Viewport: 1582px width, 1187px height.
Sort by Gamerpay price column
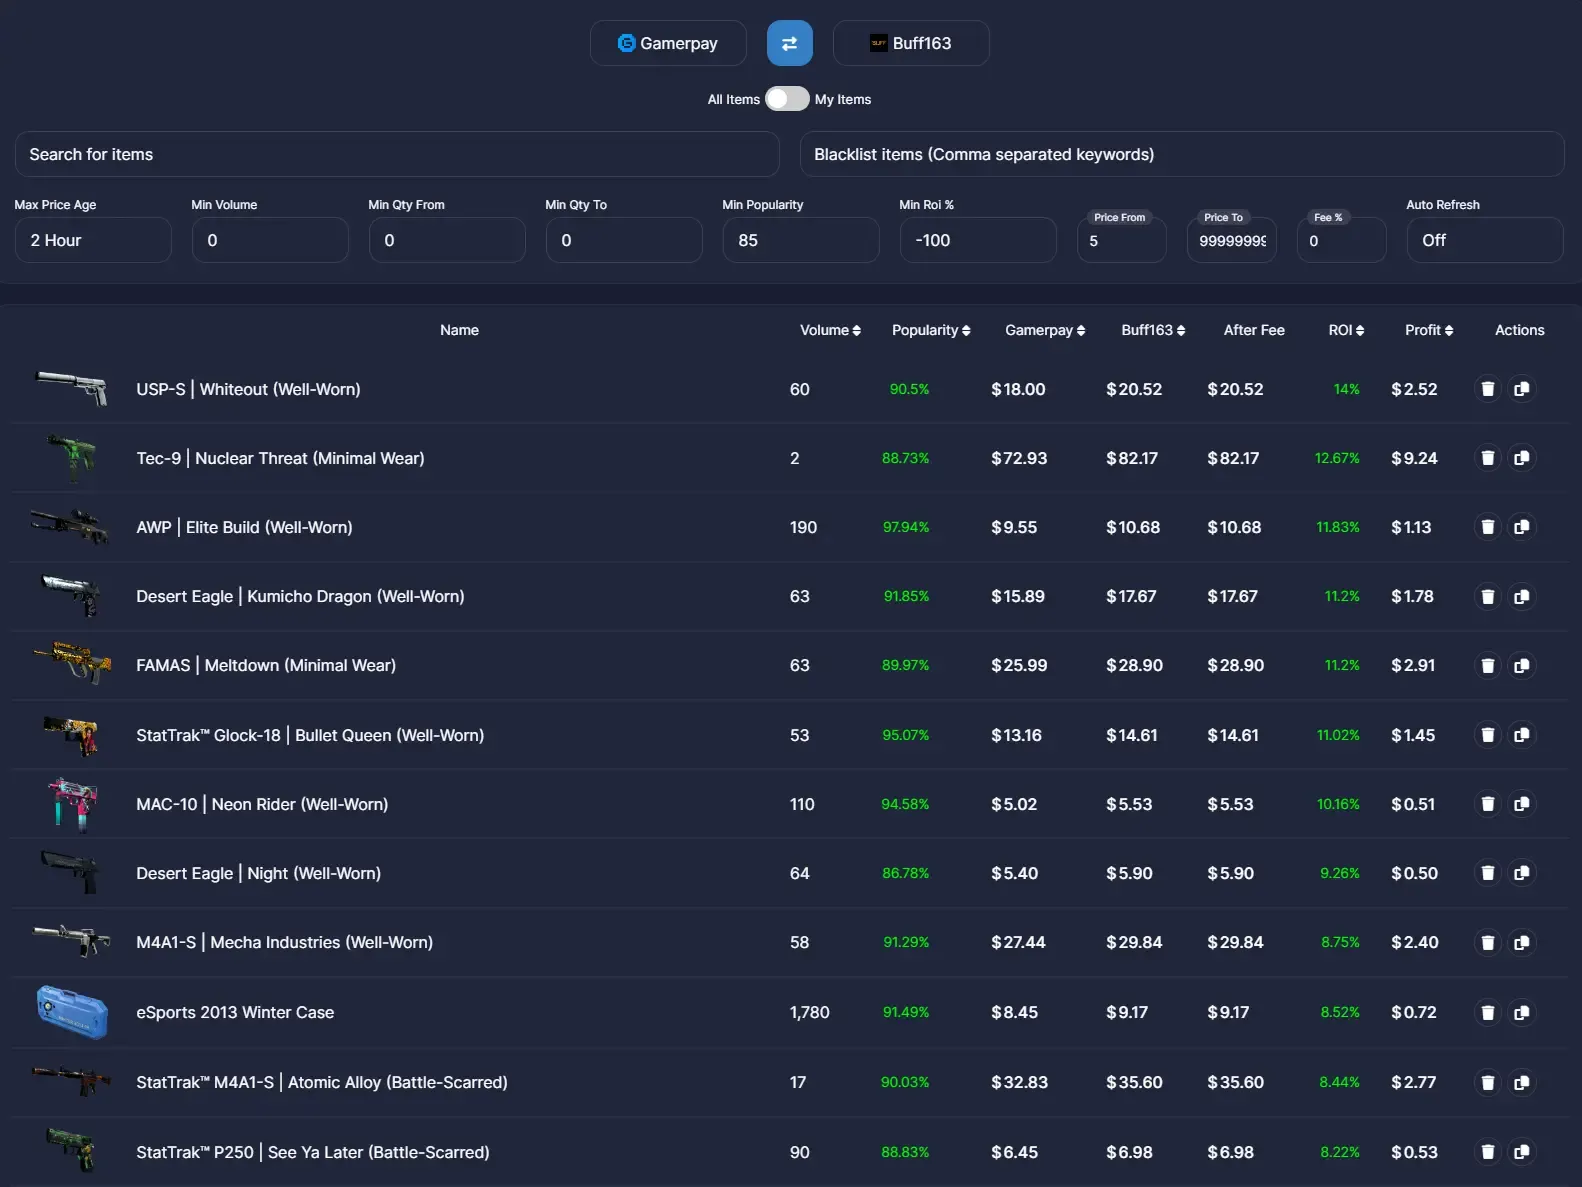click(1045, 330)
